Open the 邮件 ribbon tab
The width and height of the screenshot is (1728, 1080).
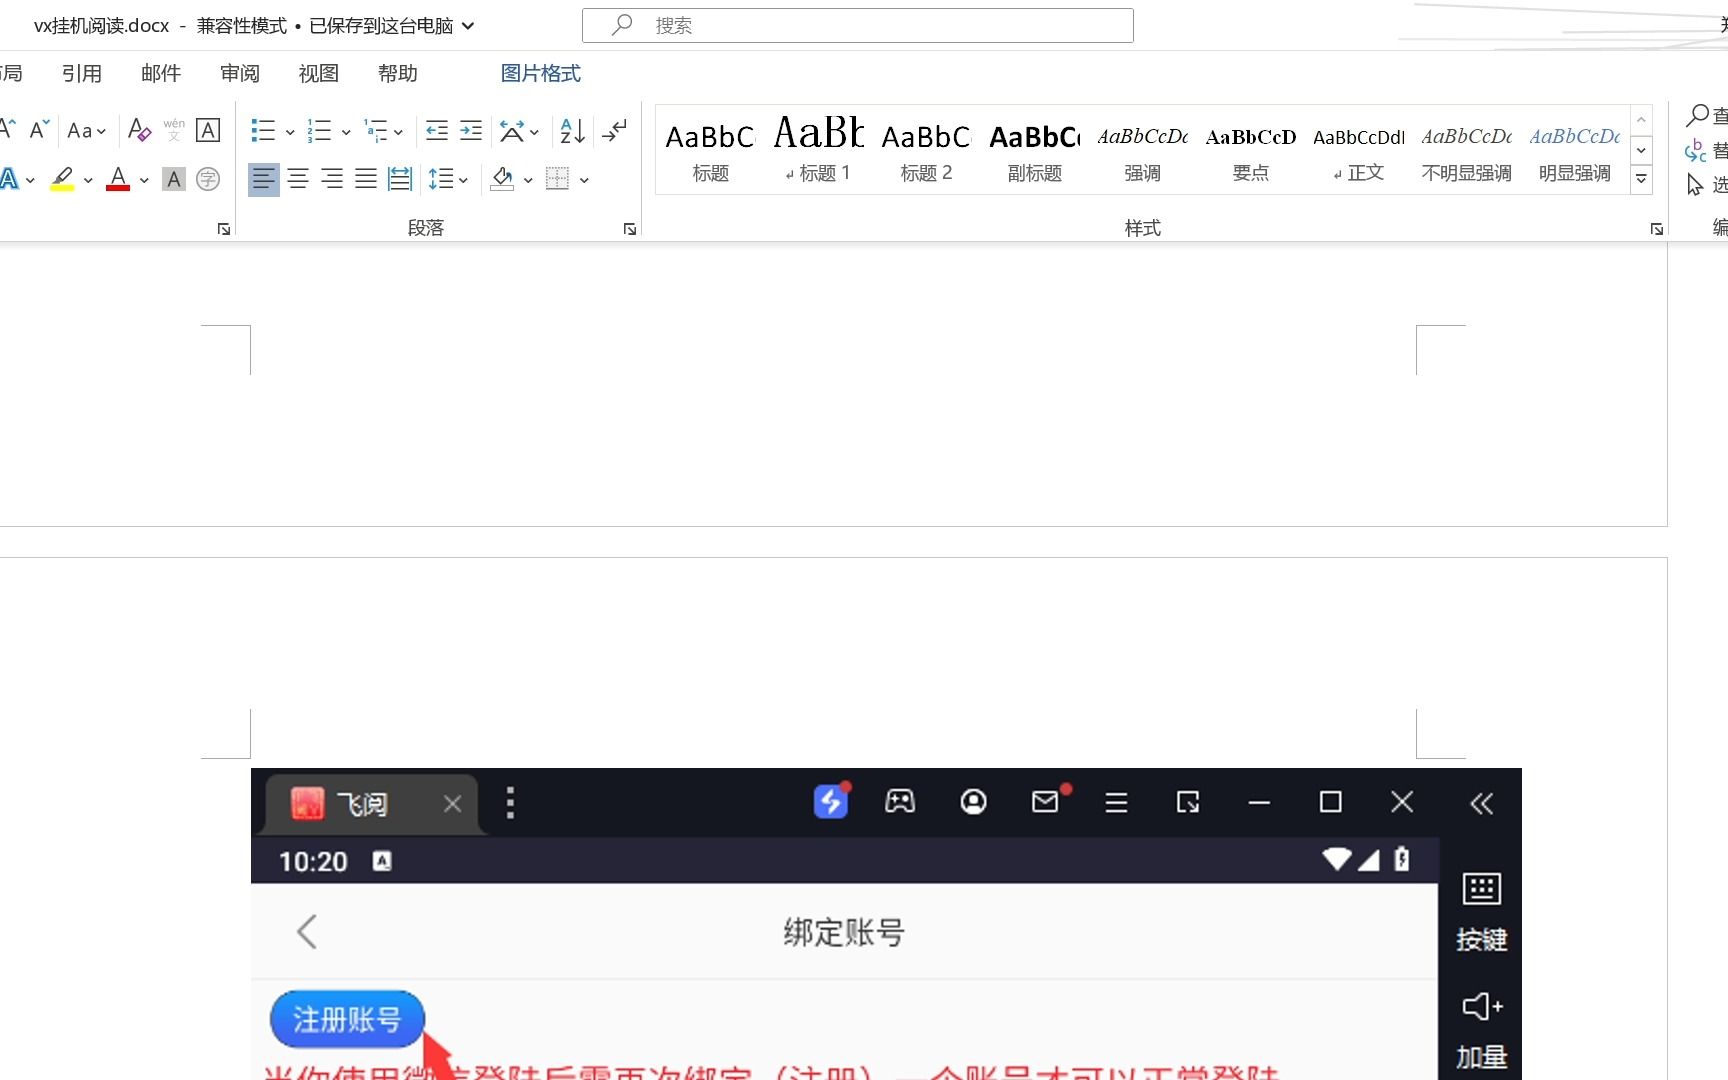161,74
